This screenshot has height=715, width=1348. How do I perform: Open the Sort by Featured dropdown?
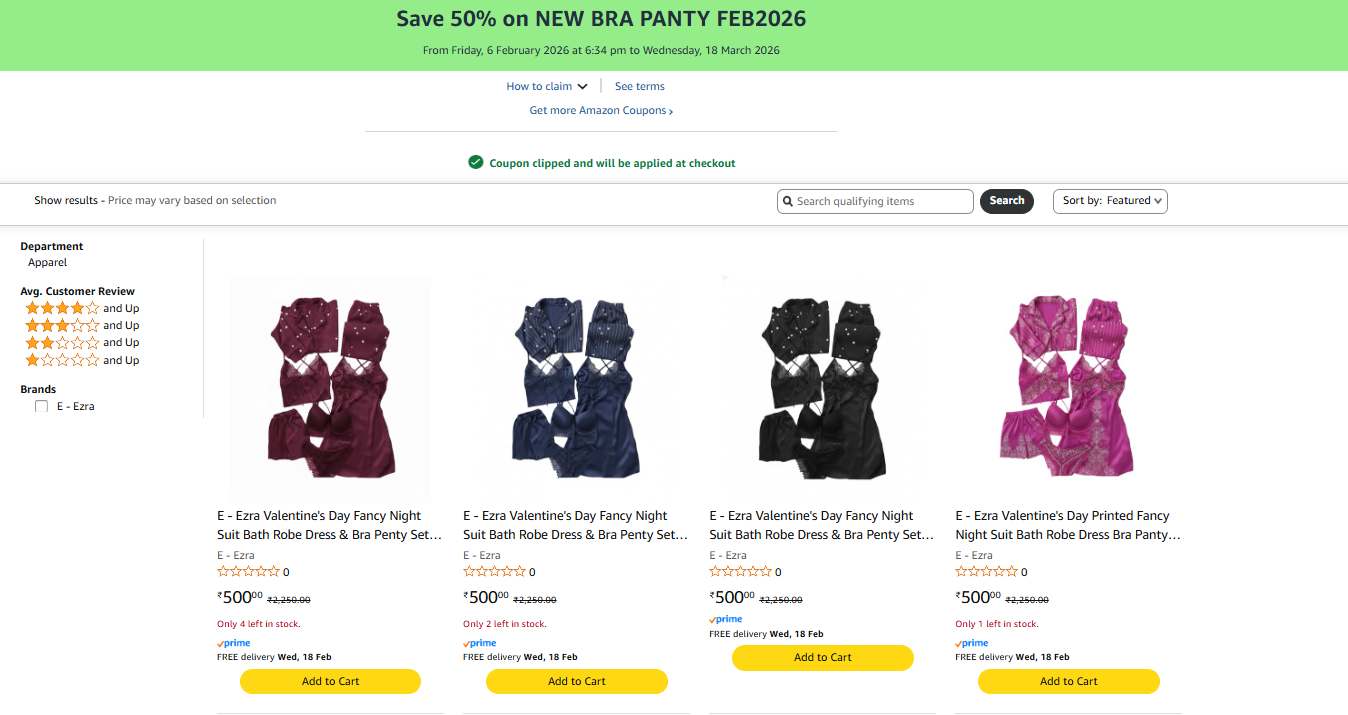point(1110,201)
